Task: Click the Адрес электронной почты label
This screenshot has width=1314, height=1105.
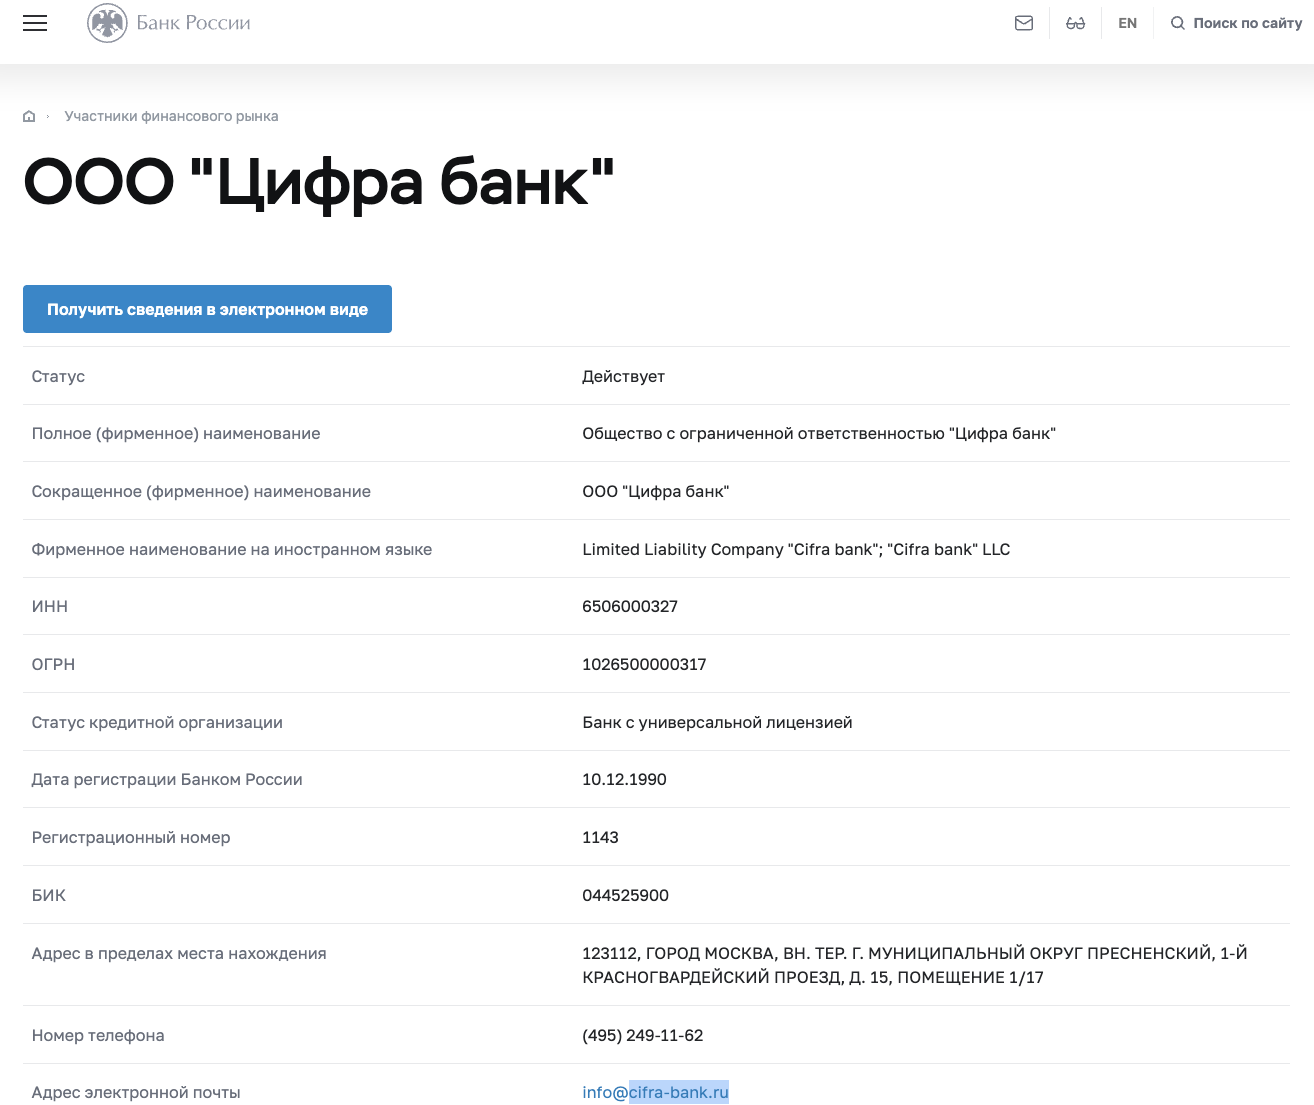Action: pos(136,1092)
